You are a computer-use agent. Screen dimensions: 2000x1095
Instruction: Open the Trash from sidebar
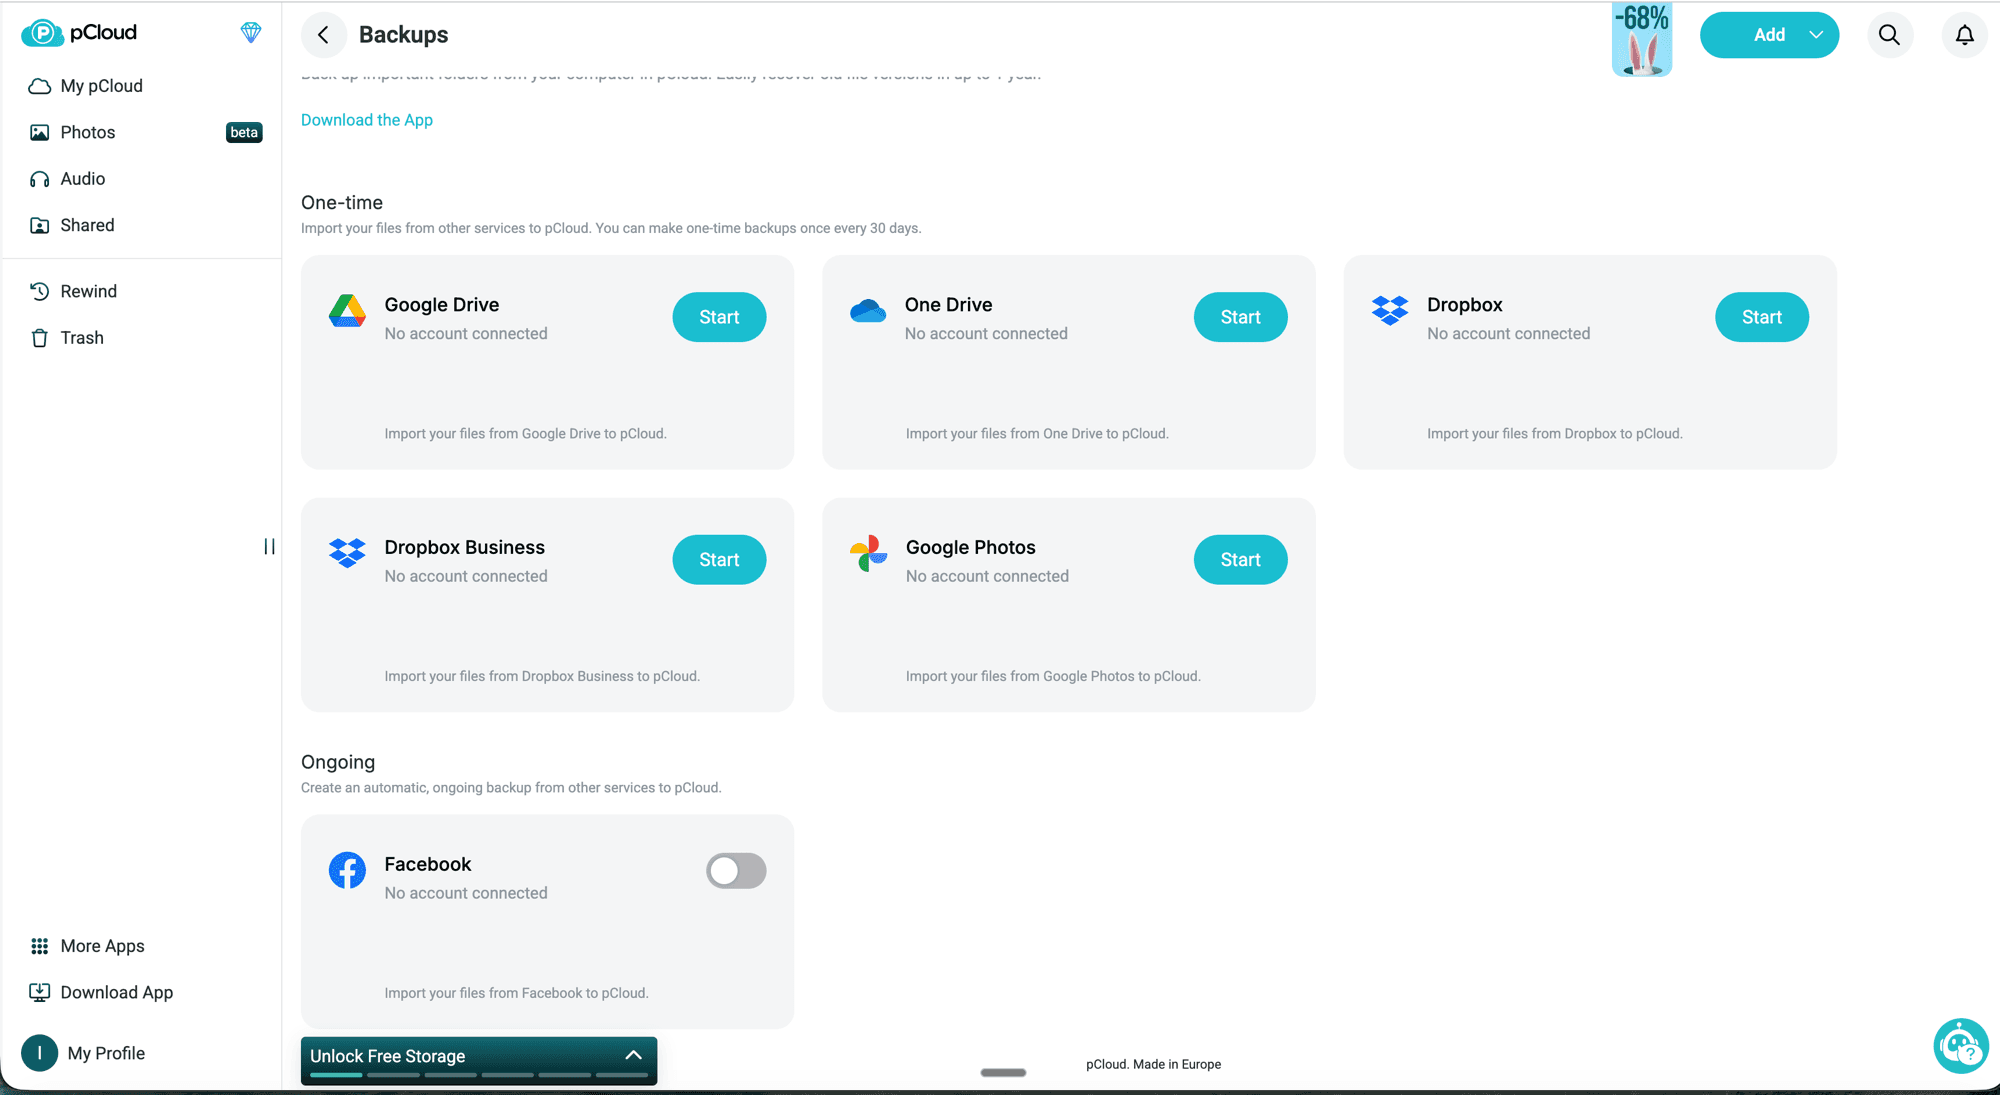(x=82, y=337)
